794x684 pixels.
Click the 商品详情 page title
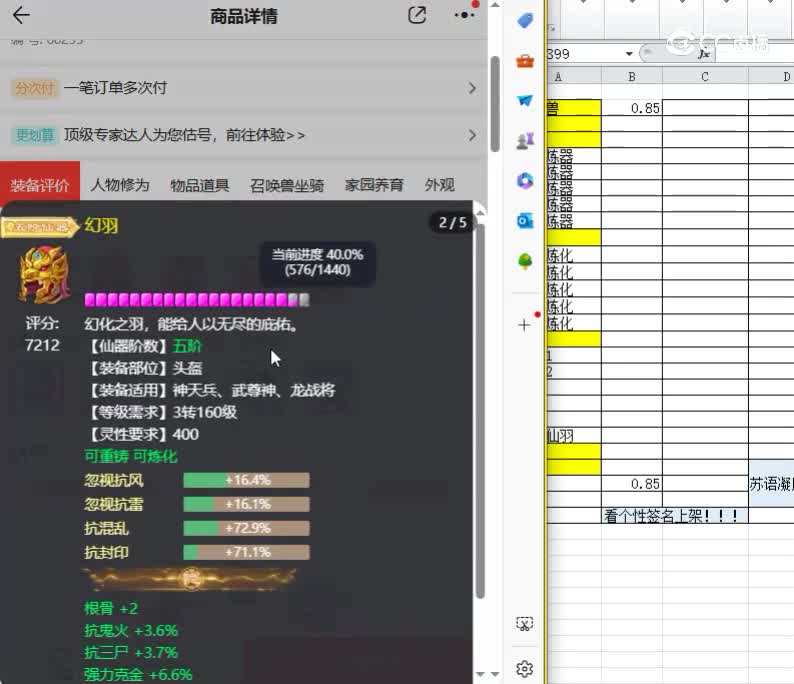[x=244, y=16]
